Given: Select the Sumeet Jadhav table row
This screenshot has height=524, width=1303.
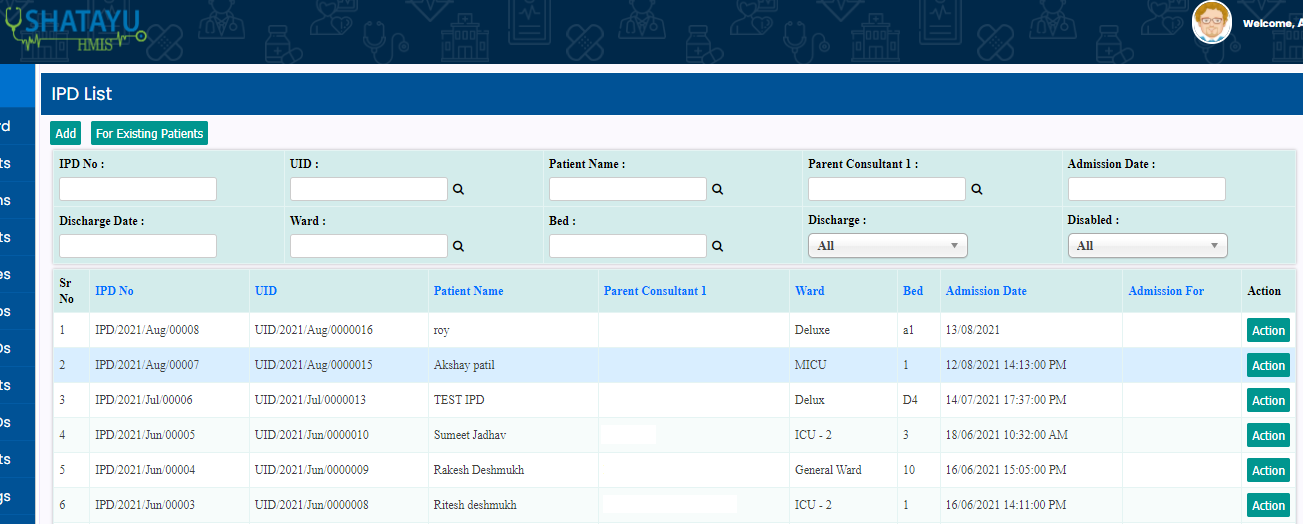Looking at the screenshot, I should 468,435.
